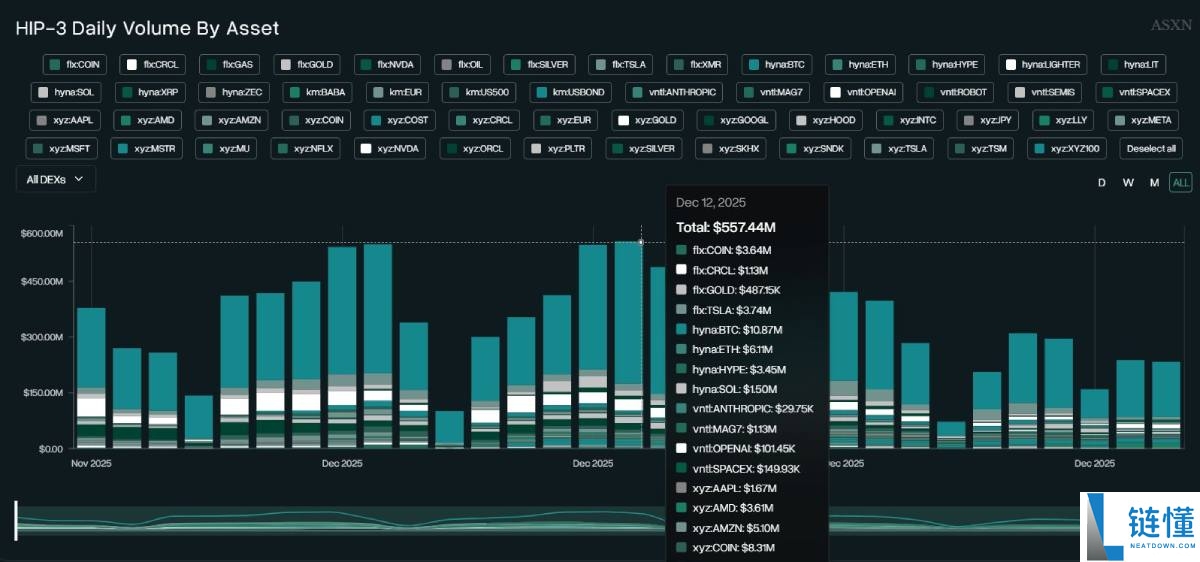
Task: Toggle the xyz:SNDK legend series
Action: point(816,149)
